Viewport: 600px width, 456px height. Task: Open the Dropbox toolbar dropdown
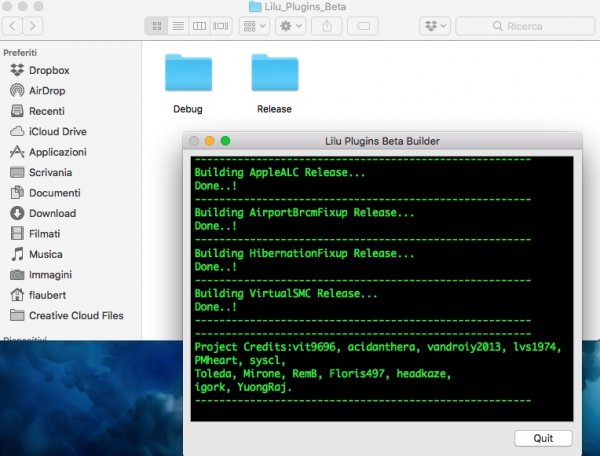pos(434,25)
